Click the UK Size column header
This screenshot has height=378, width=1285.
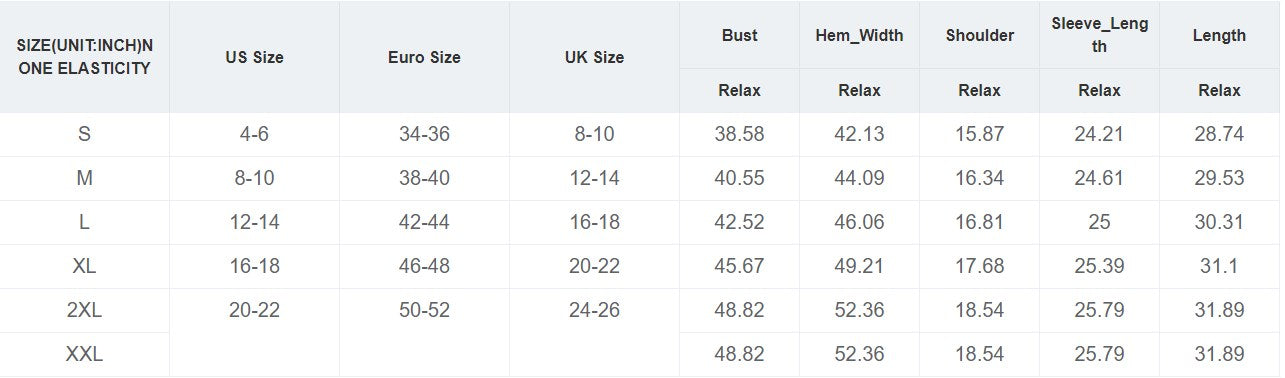pyautogui.click(x=594, y=57)
